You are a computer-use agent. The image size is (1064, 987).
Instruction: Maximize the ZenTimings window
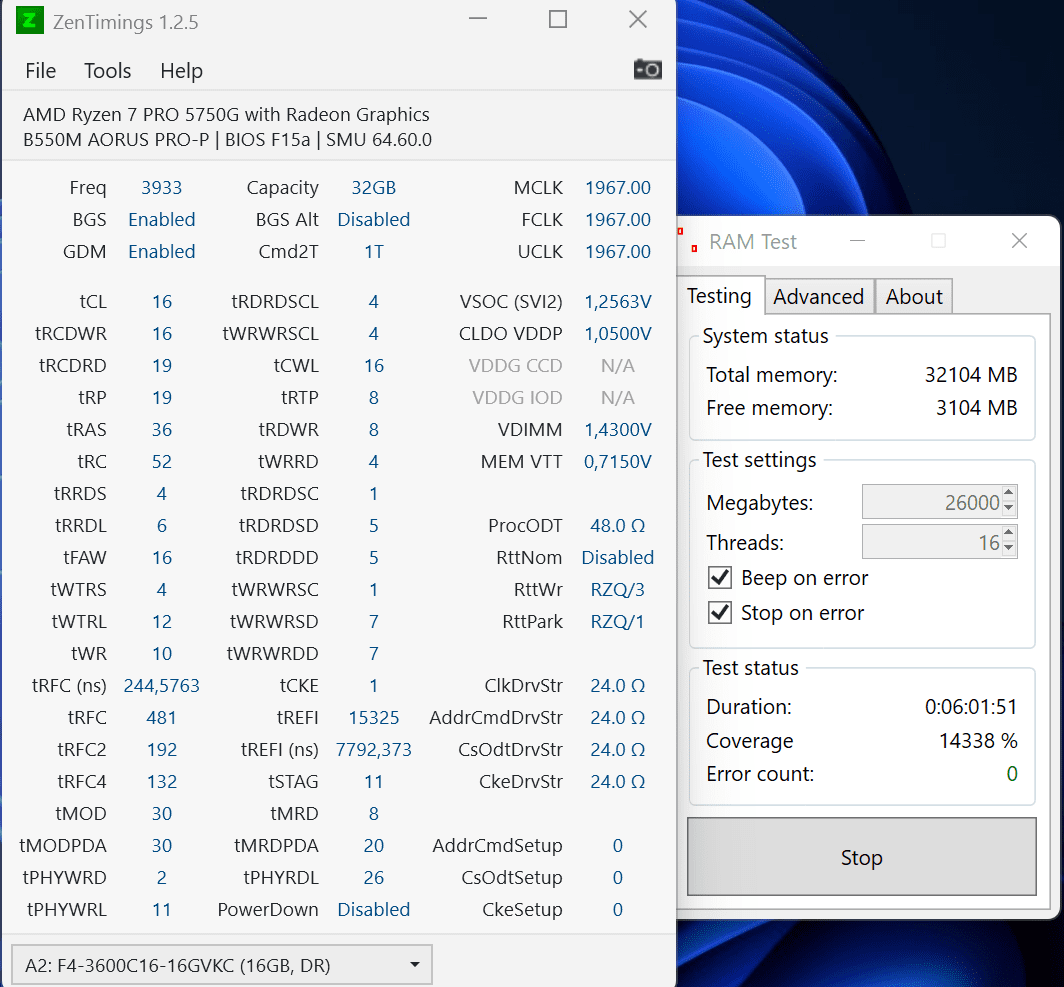(x=558, y=19)
